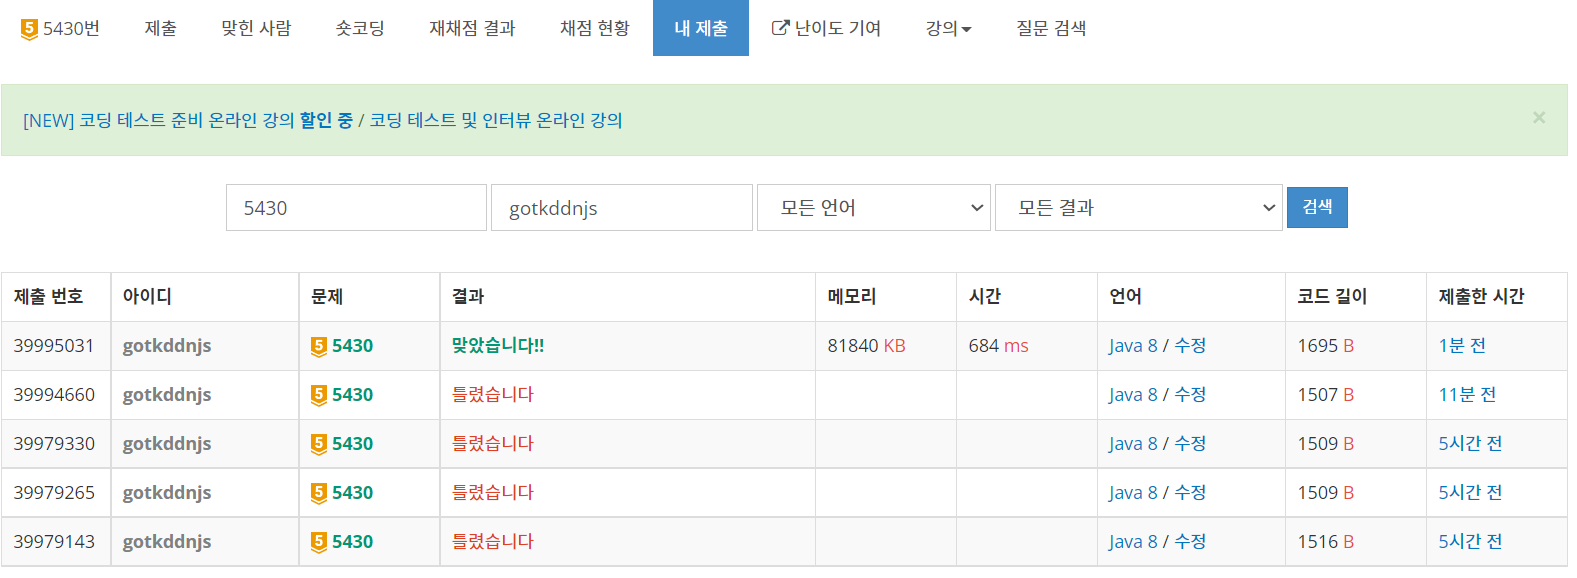Open the 맞힌 사람 tab
This screenshot has height=578, width=1577.
256,28
